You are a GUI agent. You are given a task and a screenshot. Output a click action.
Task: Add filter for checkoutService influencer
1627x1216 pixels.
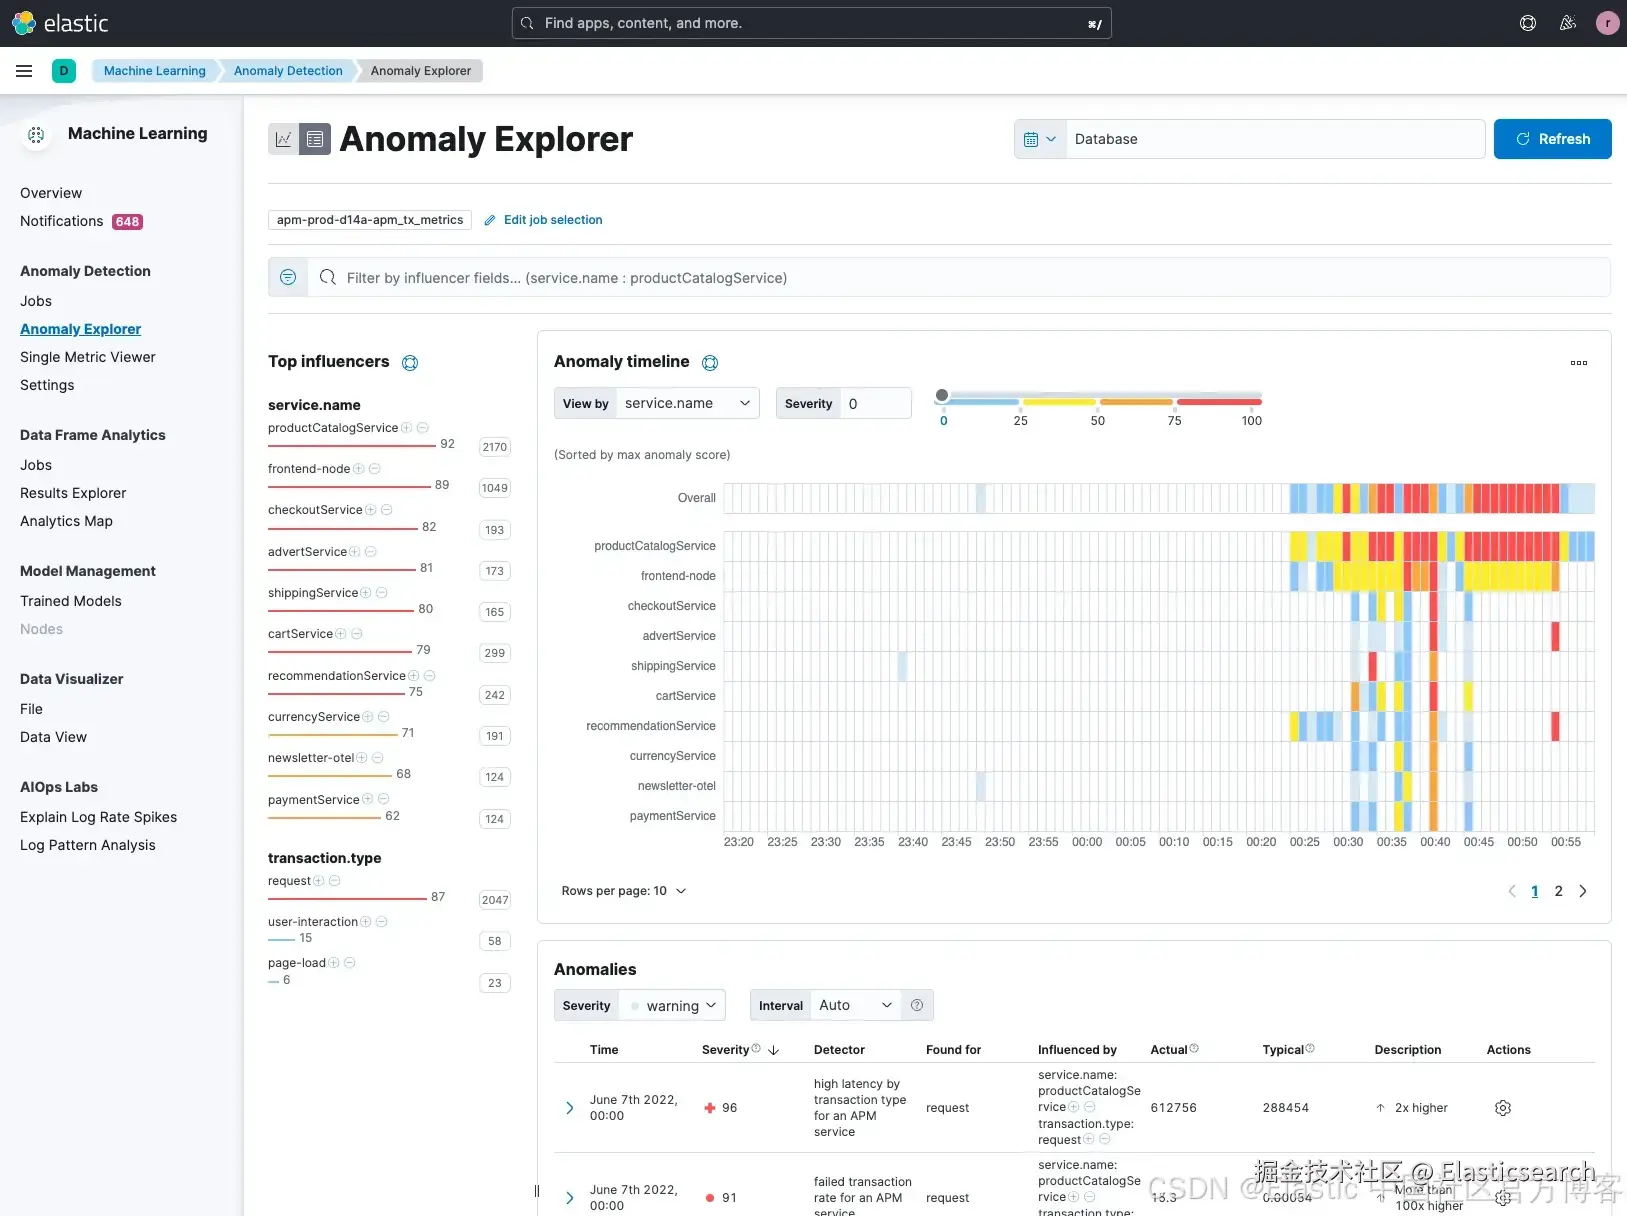pos(371,510)
